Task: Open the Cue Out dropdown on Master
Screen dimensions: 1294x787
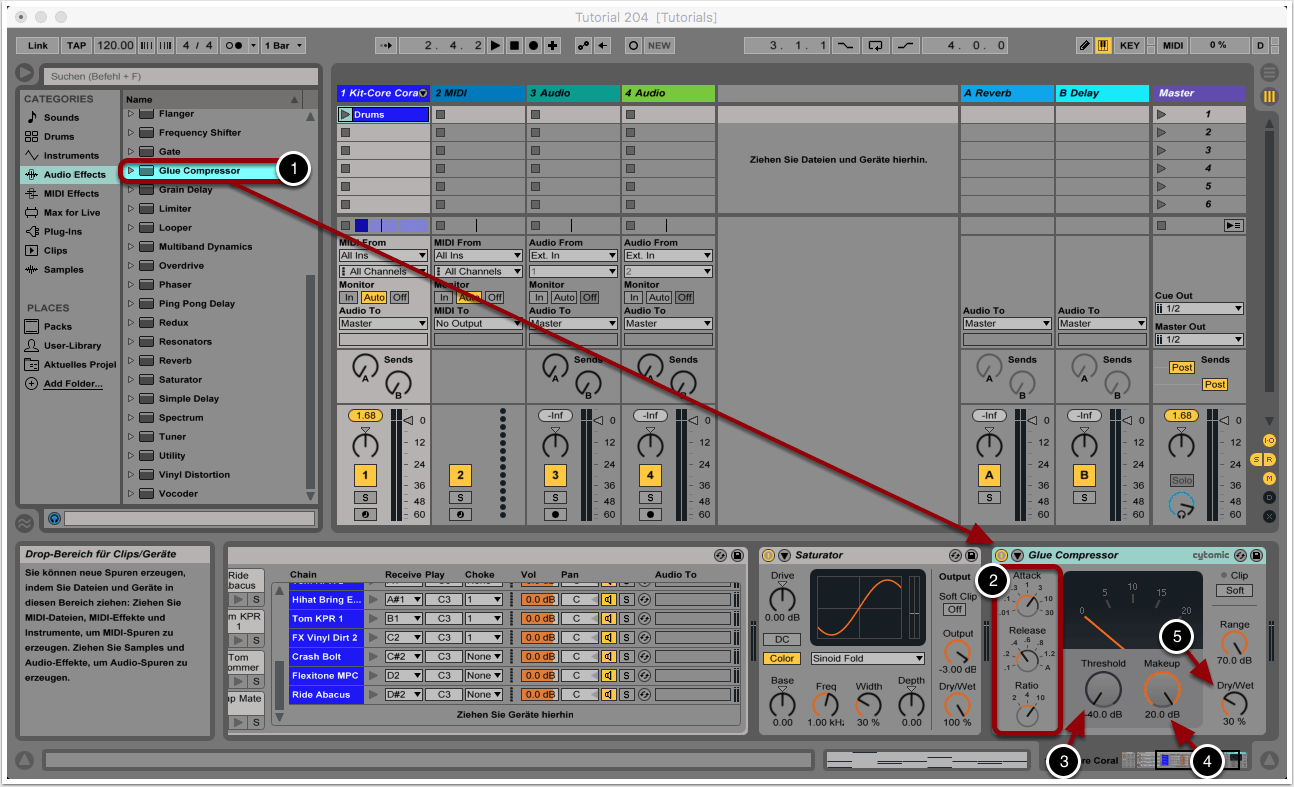Action: tap(1199, 309)
